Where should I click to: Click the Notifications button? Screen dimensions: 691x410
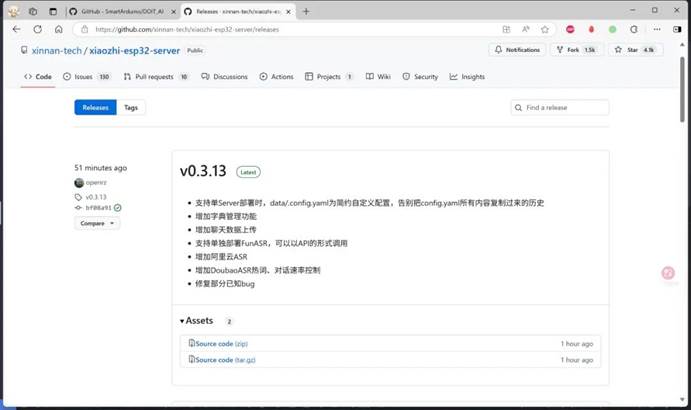click(517, 50)
